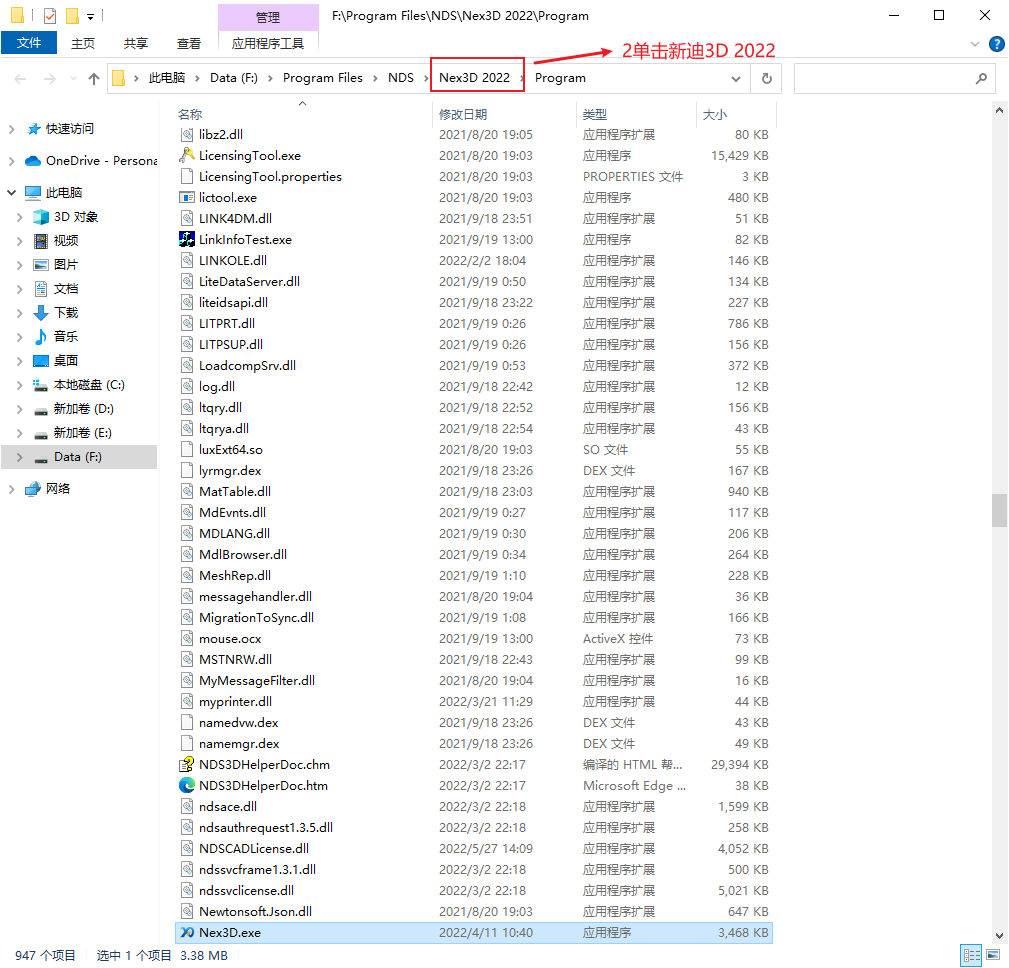This screenshot has height=968, width=1009.
Task: Switch to the 共享 ribbon tab
Action: 135,43
